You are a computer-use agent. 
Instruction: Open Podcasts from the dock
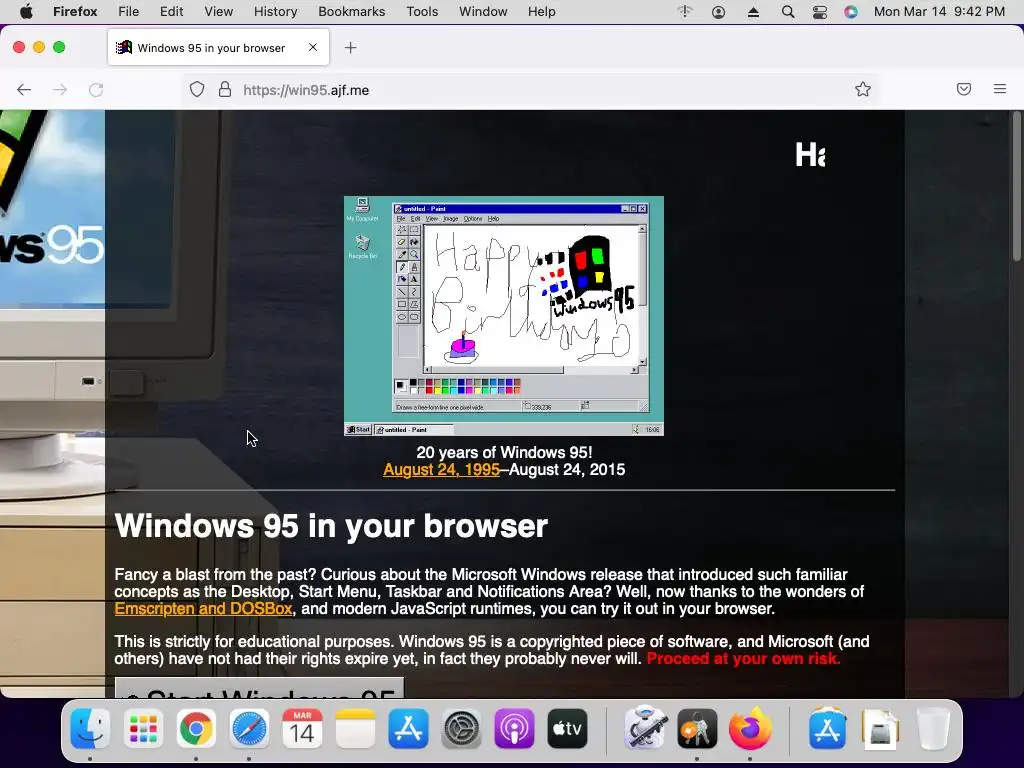point(514,728)
